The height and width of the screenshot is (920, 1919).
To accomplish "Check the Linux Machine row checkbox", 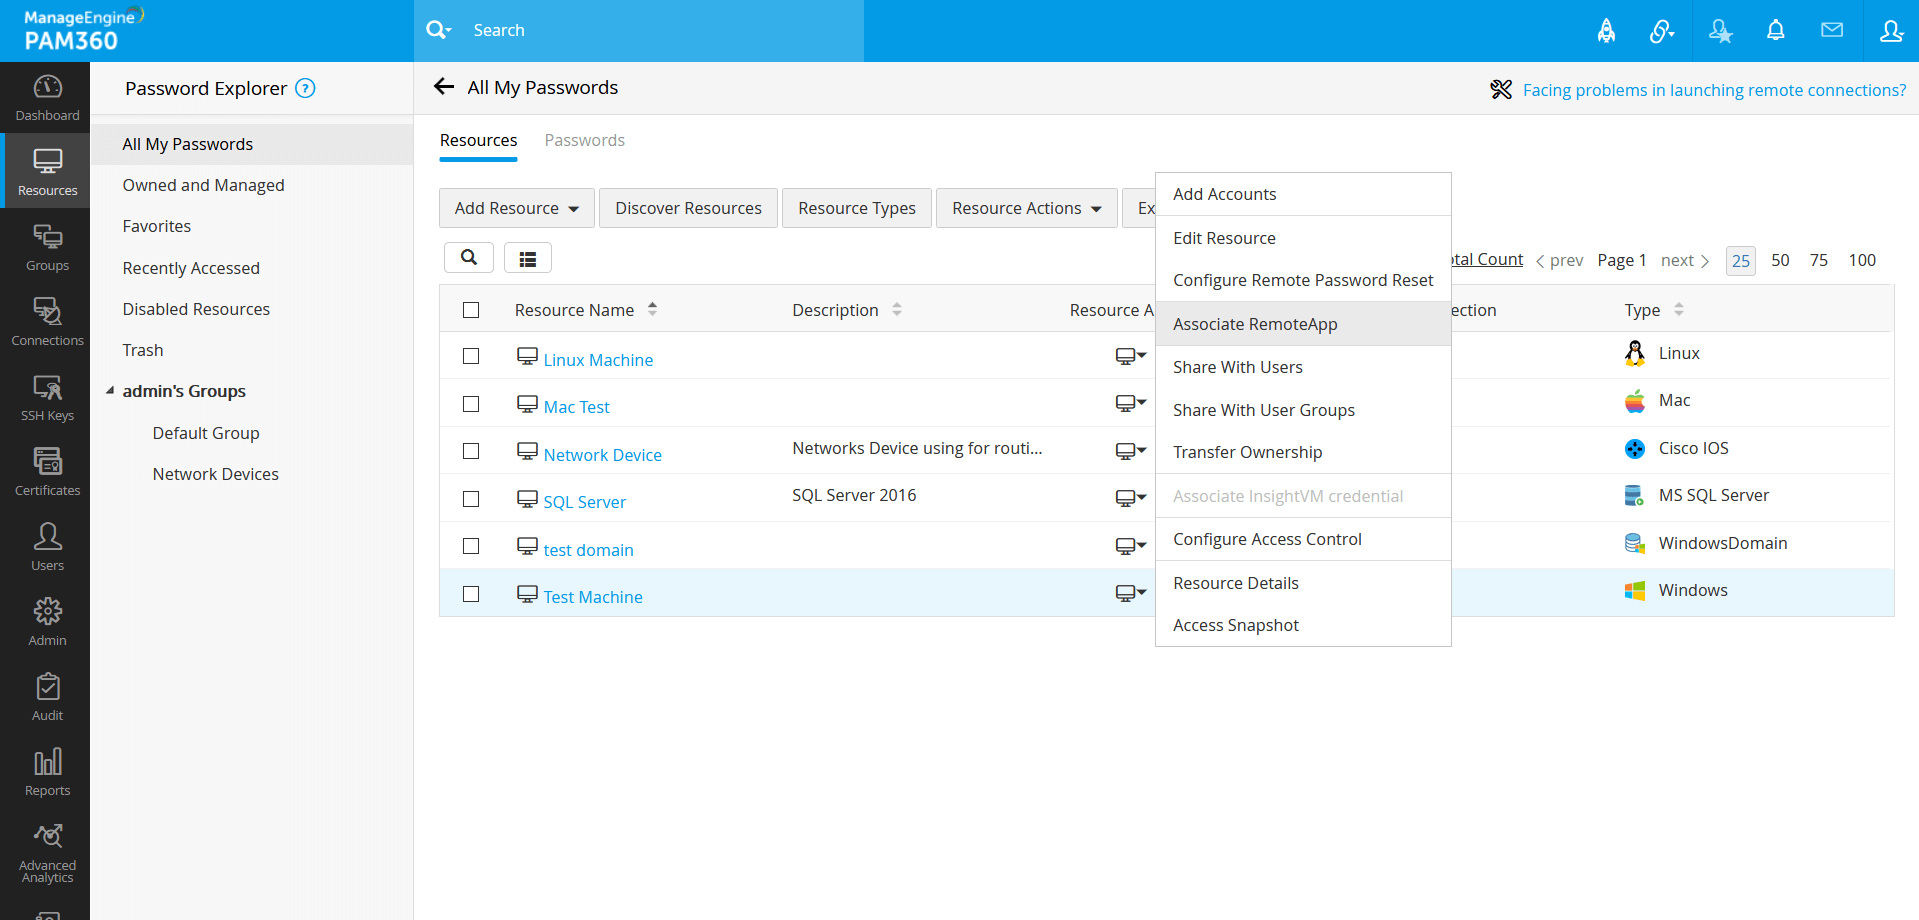I will (x=471, y=357).
